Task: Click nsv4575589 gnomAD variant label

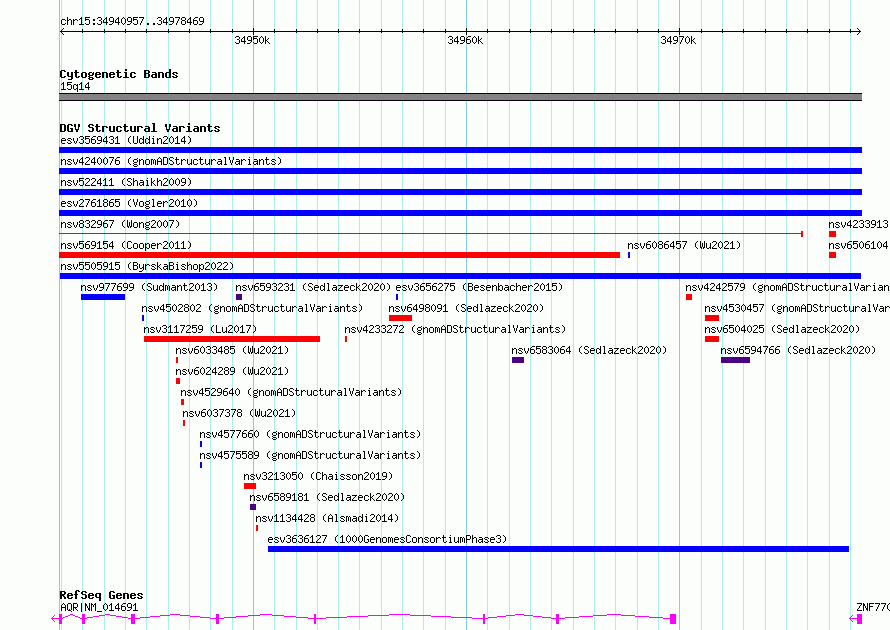Action: [x=310, y=455]
